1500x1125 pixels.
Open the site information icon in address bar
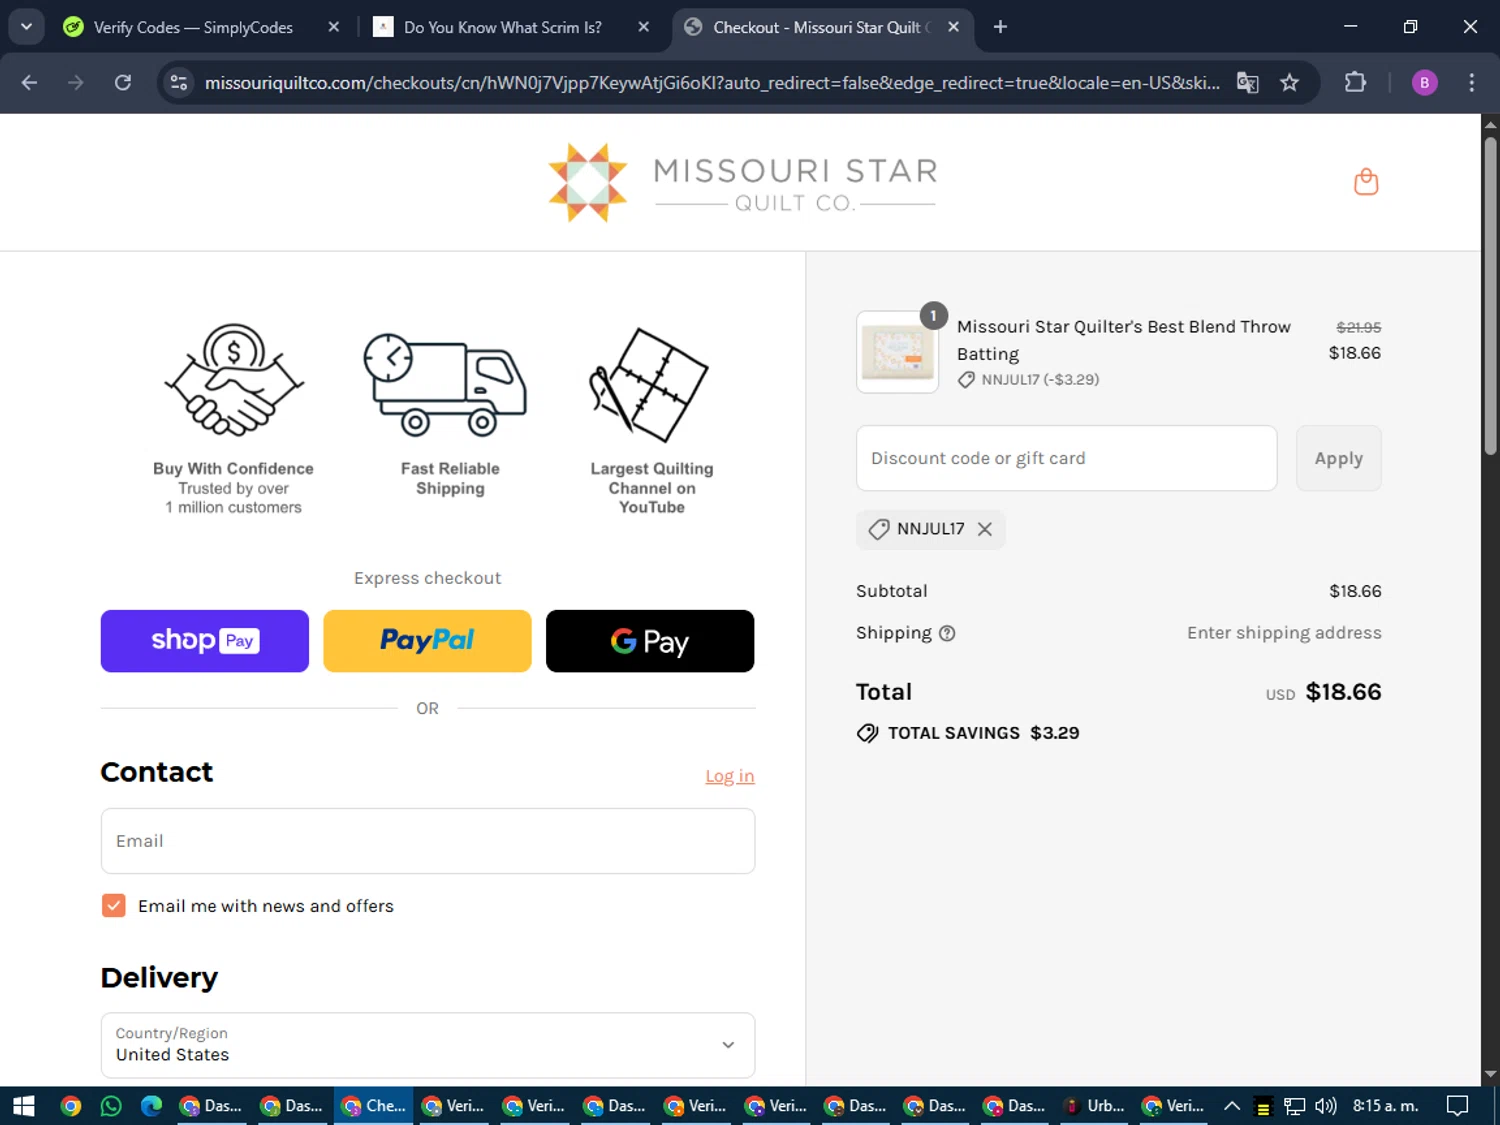click(x=179, y=83)
